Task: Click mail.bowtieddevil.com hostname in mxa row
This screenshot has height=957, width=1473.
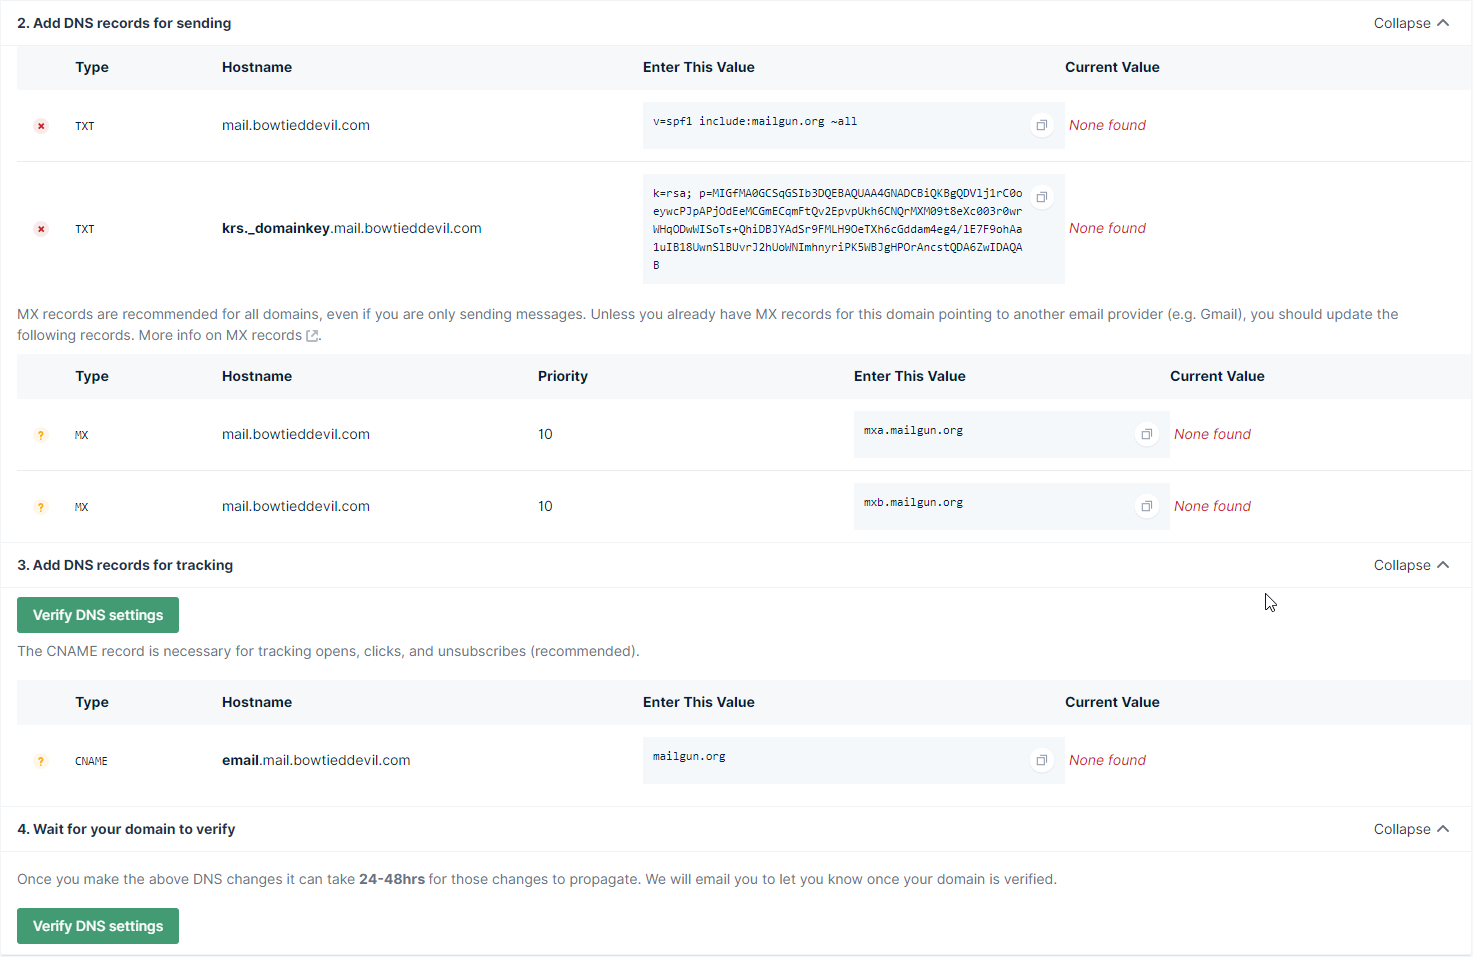Action: coord(296,434)
